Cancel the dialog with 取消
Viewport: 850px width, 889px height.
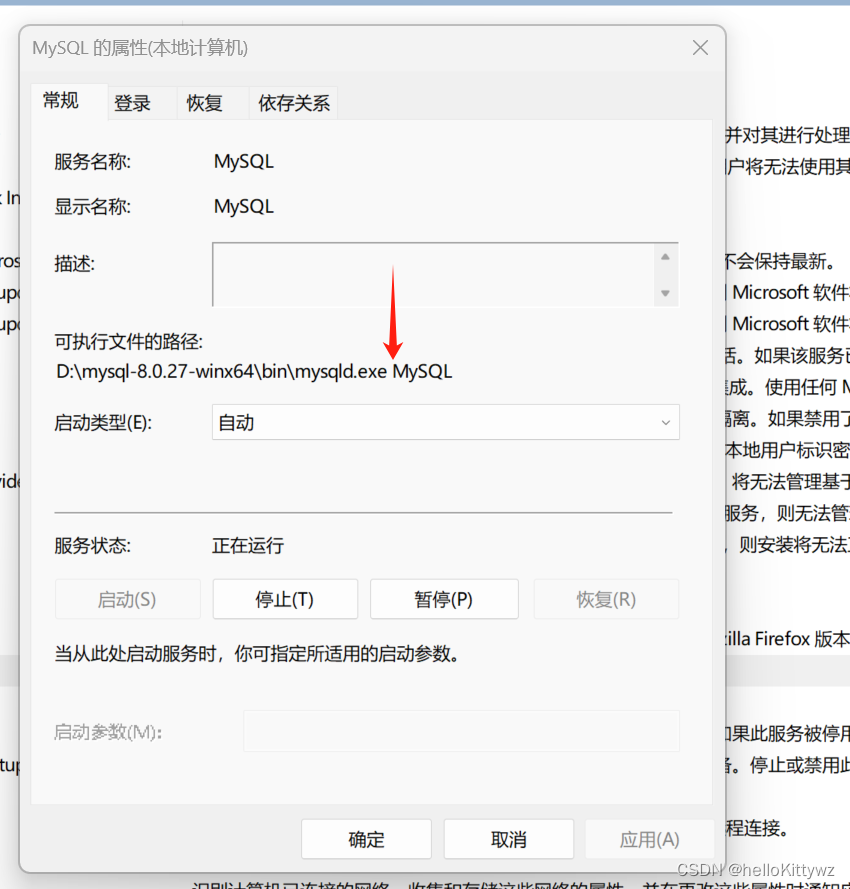[509, 839]
